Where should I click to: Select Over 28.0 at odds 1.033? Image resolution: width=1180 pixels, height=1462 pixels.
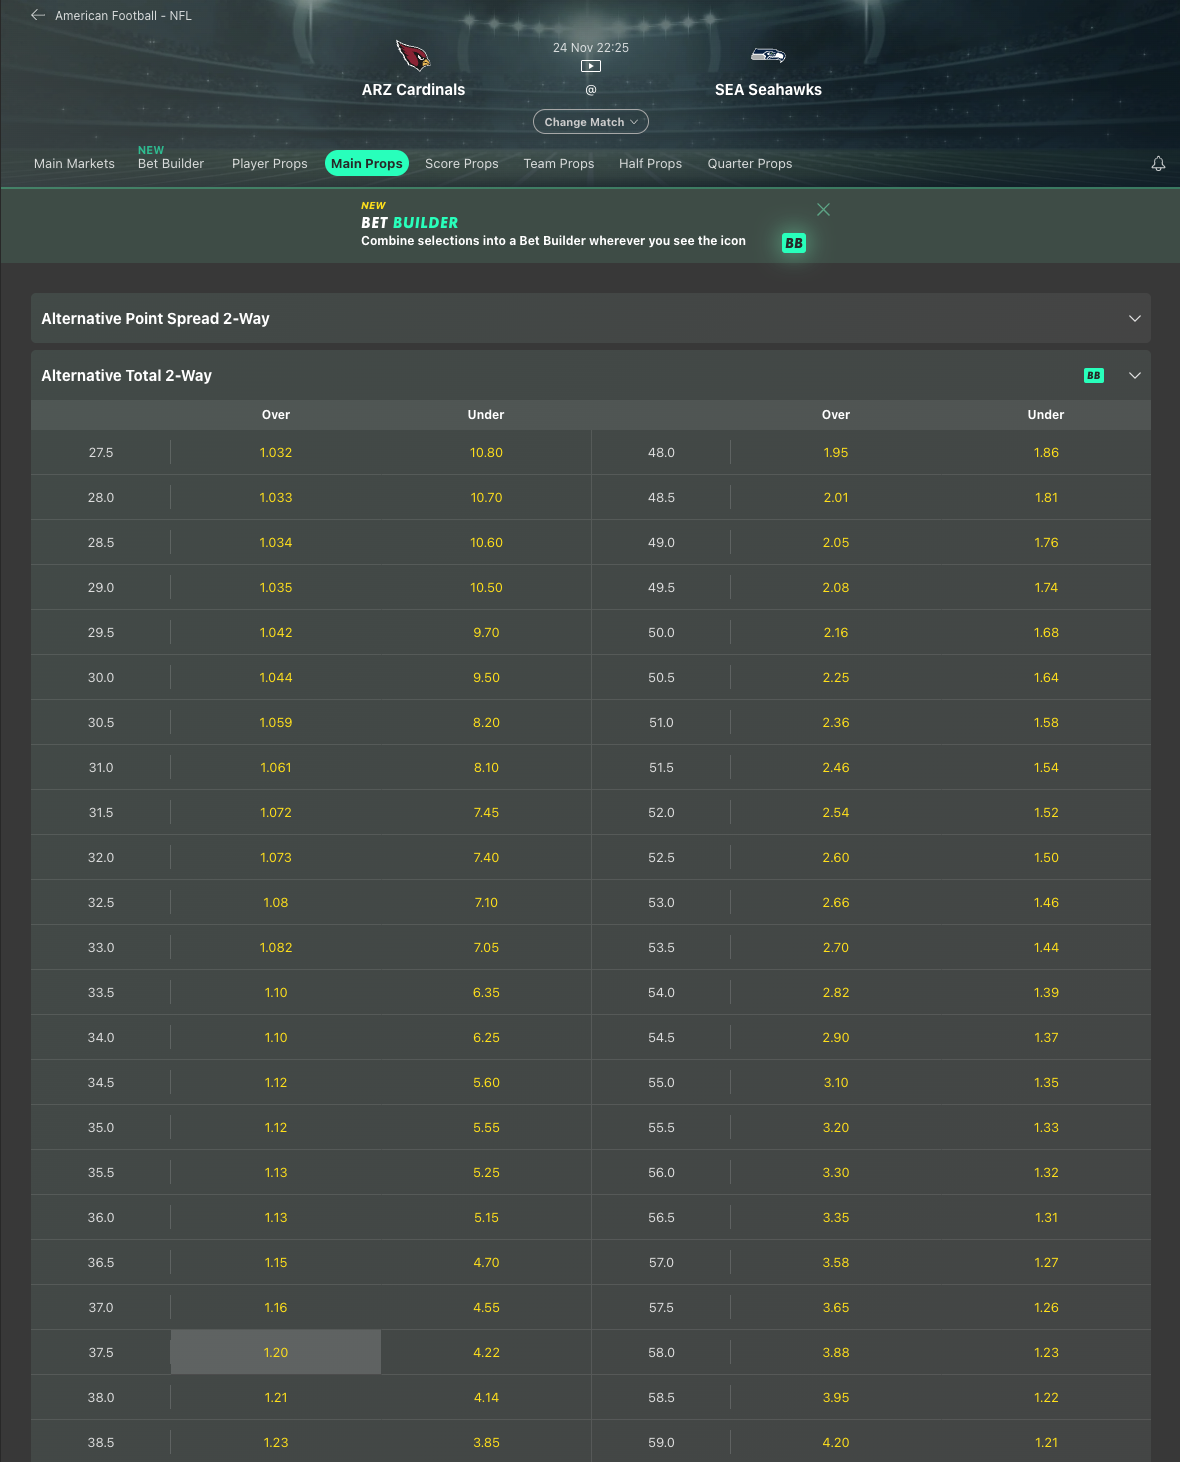point(276,497)
